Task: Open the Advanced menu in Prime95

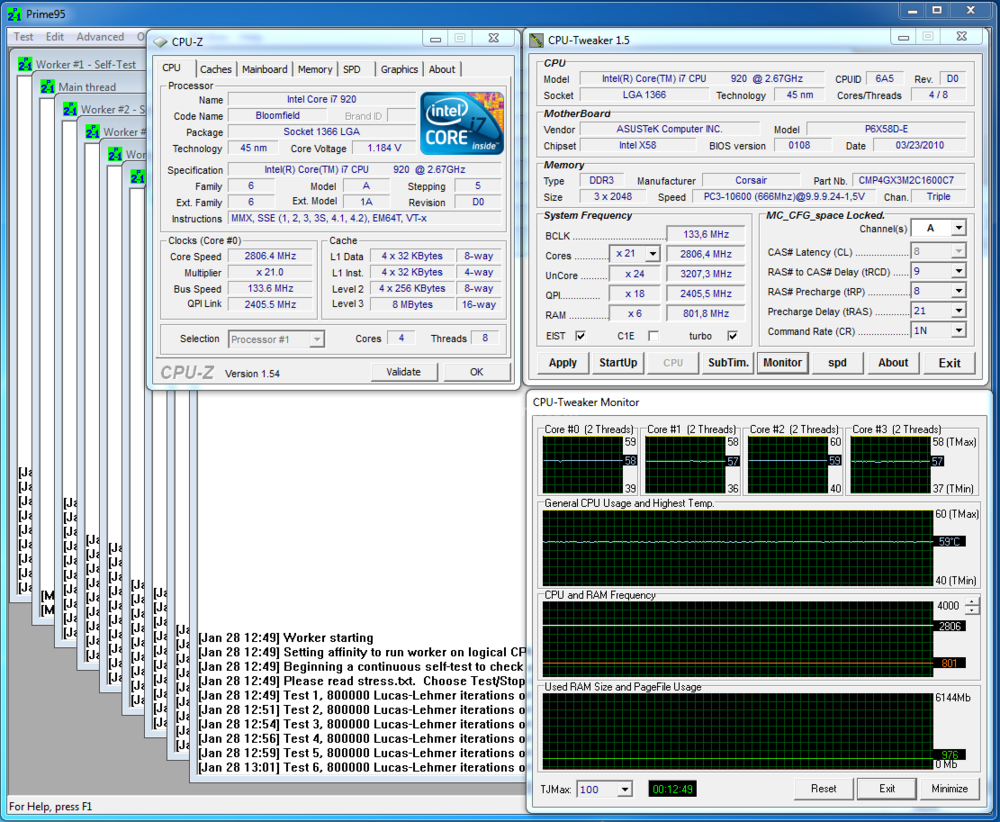Action: 100,37
